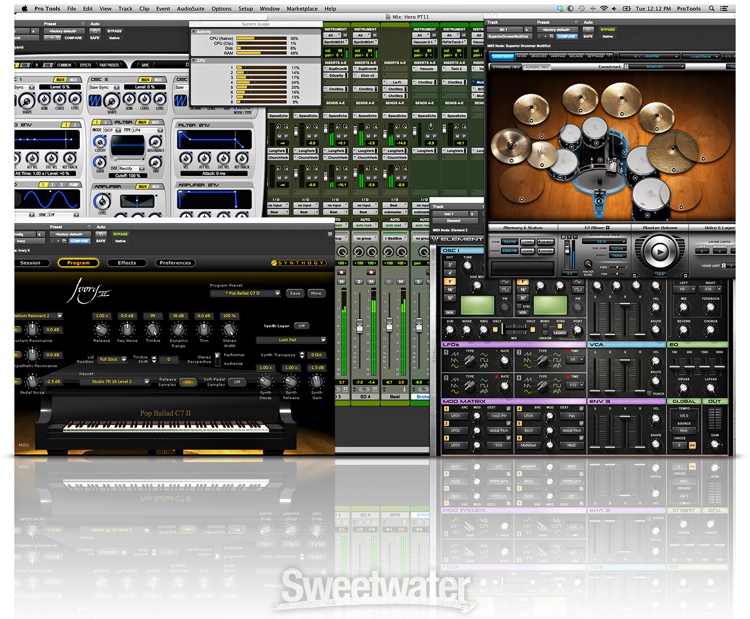This screenshot has width=750, height=619.
Task: Toggle the Synth Layer Off switch
Action: tap(301, 325)
